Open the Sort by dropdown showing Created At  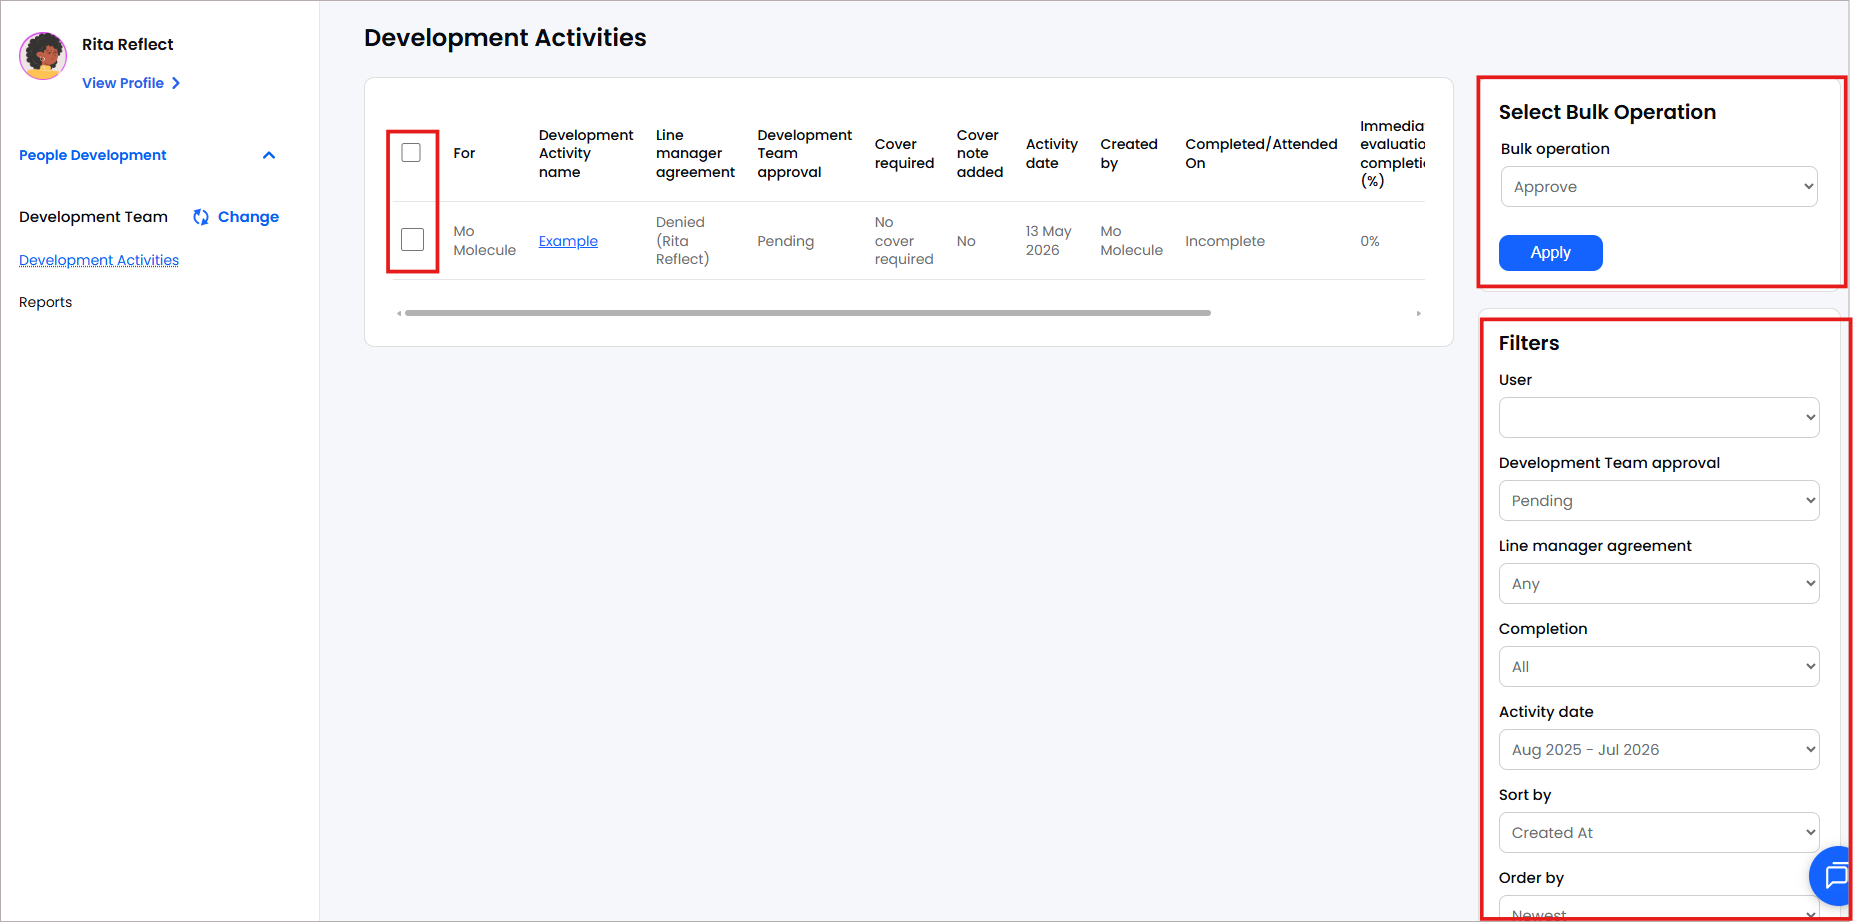[1658, 833]
